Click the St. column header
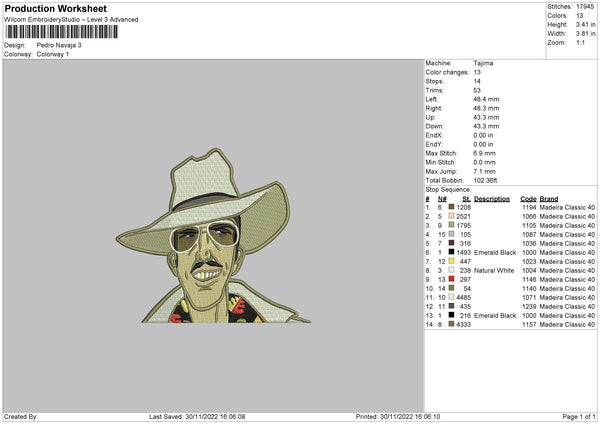The width and height of the screenshot is (600, 424). (x=466, y=199)
